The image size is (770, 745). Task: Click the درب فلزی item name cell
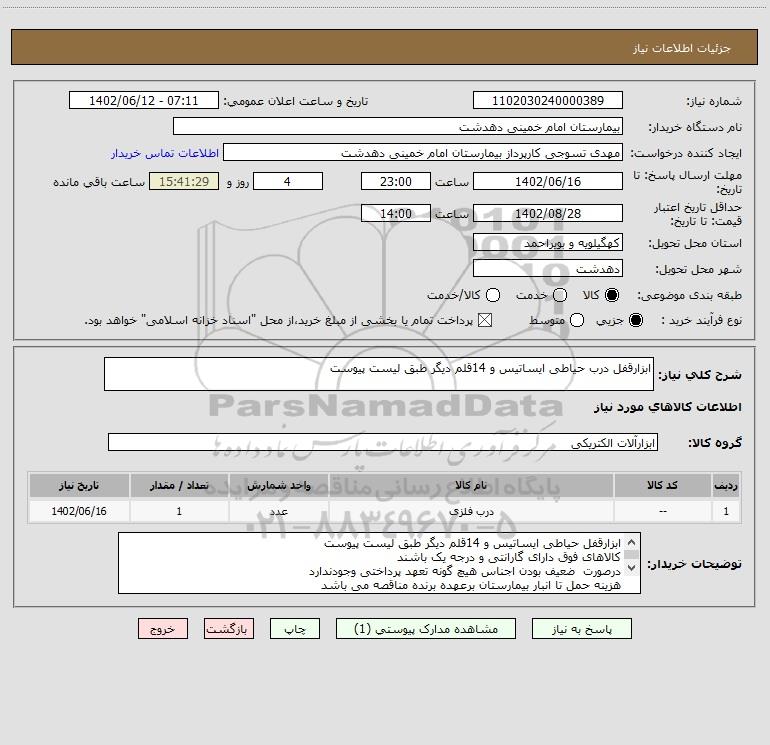(470, 511)
